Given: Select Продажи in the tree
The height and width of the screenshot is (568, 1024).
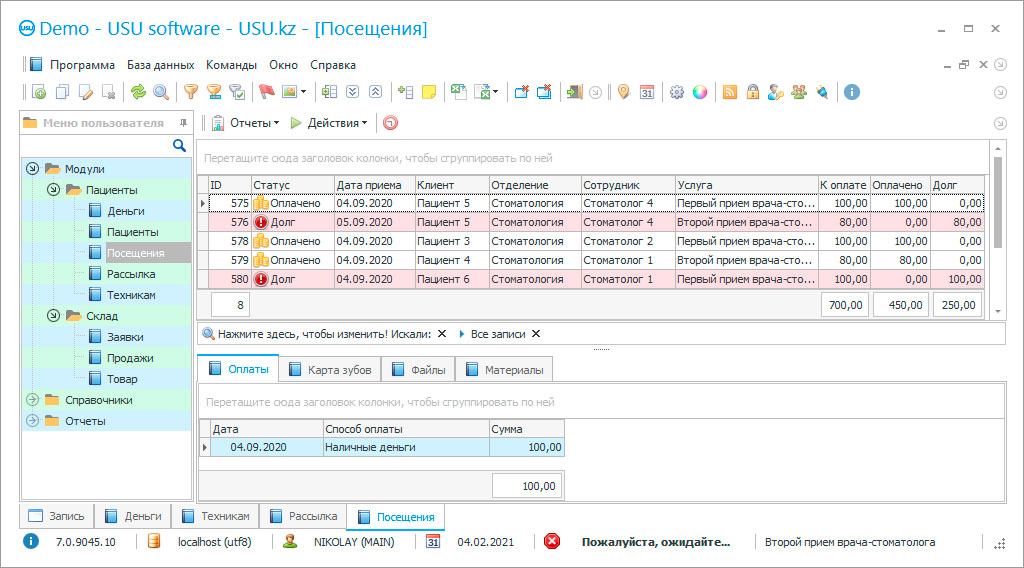Looking at the screenshot, I should pos(130,358).
